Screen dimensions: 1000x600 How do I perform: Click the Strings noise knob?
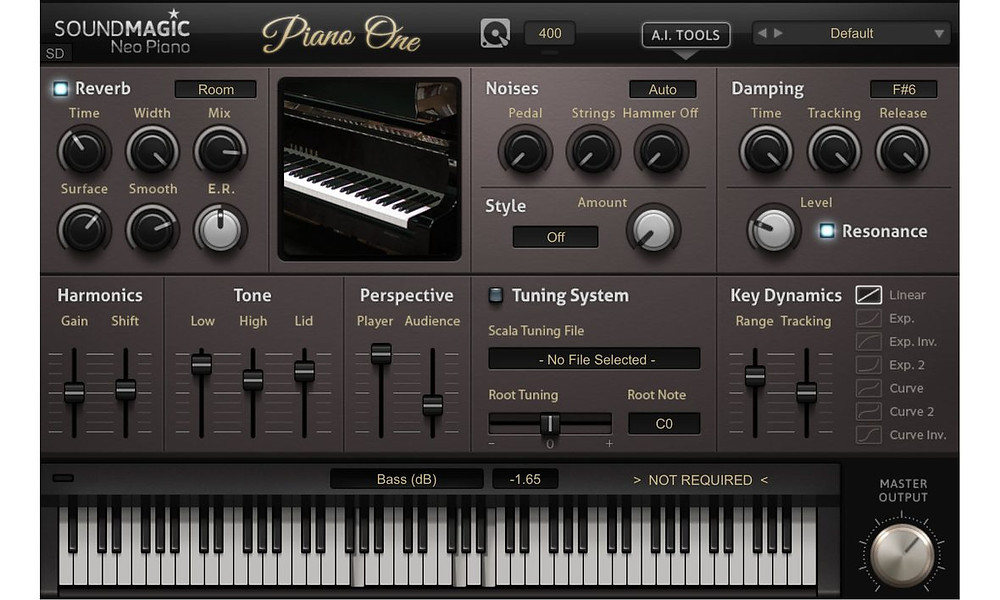tap(593, 151)
